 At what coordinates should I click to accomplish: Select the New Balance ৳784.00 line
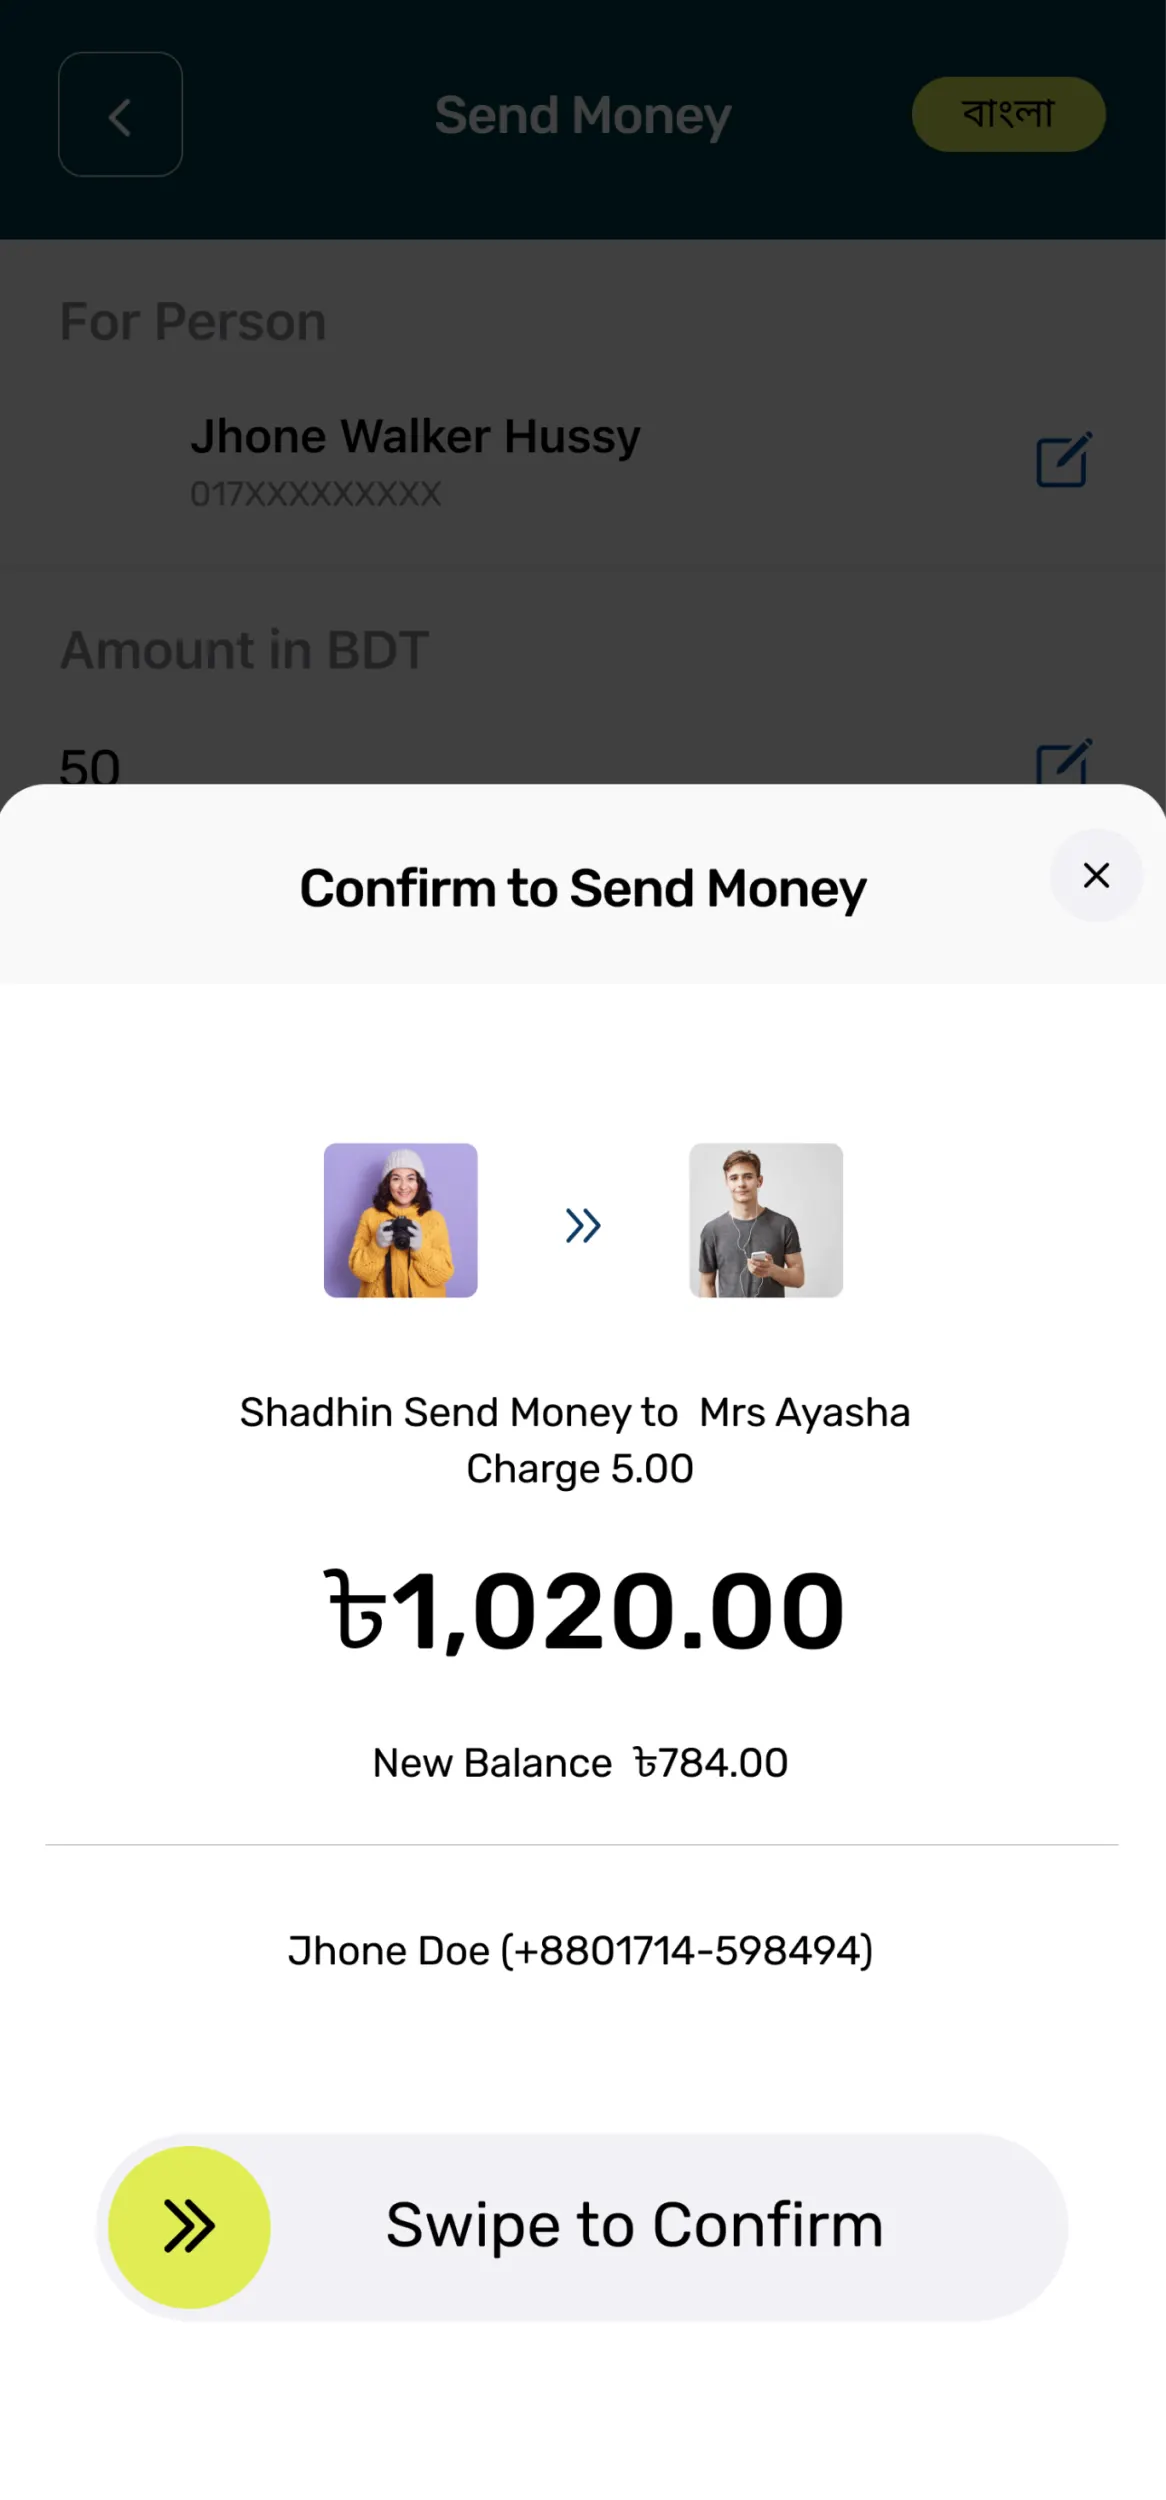pos(580,1763)
